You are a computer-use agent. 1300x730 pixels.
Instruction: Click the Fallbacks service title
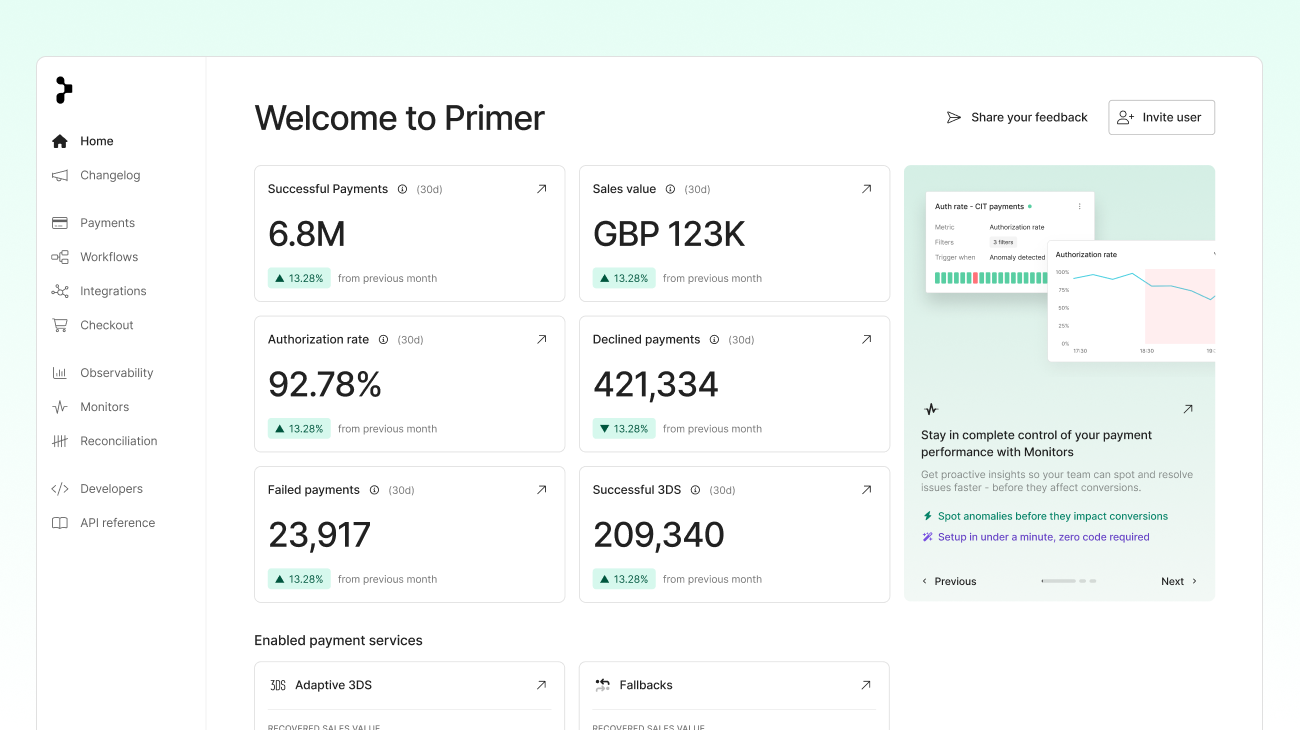coord(646,685)
